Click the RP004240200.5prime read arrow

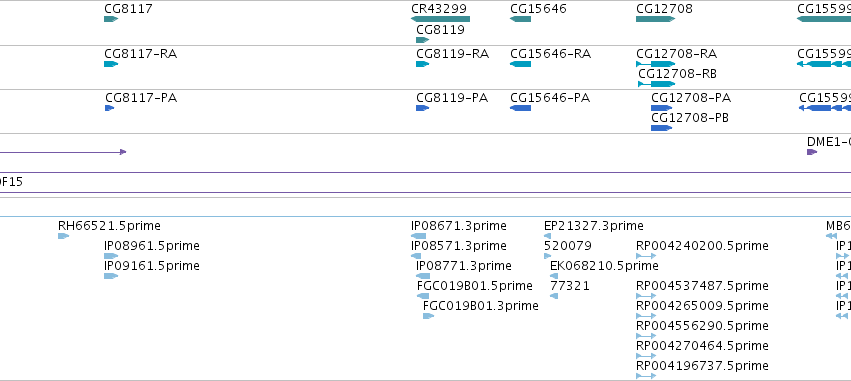pyautogui.click(x=646, y=256)
